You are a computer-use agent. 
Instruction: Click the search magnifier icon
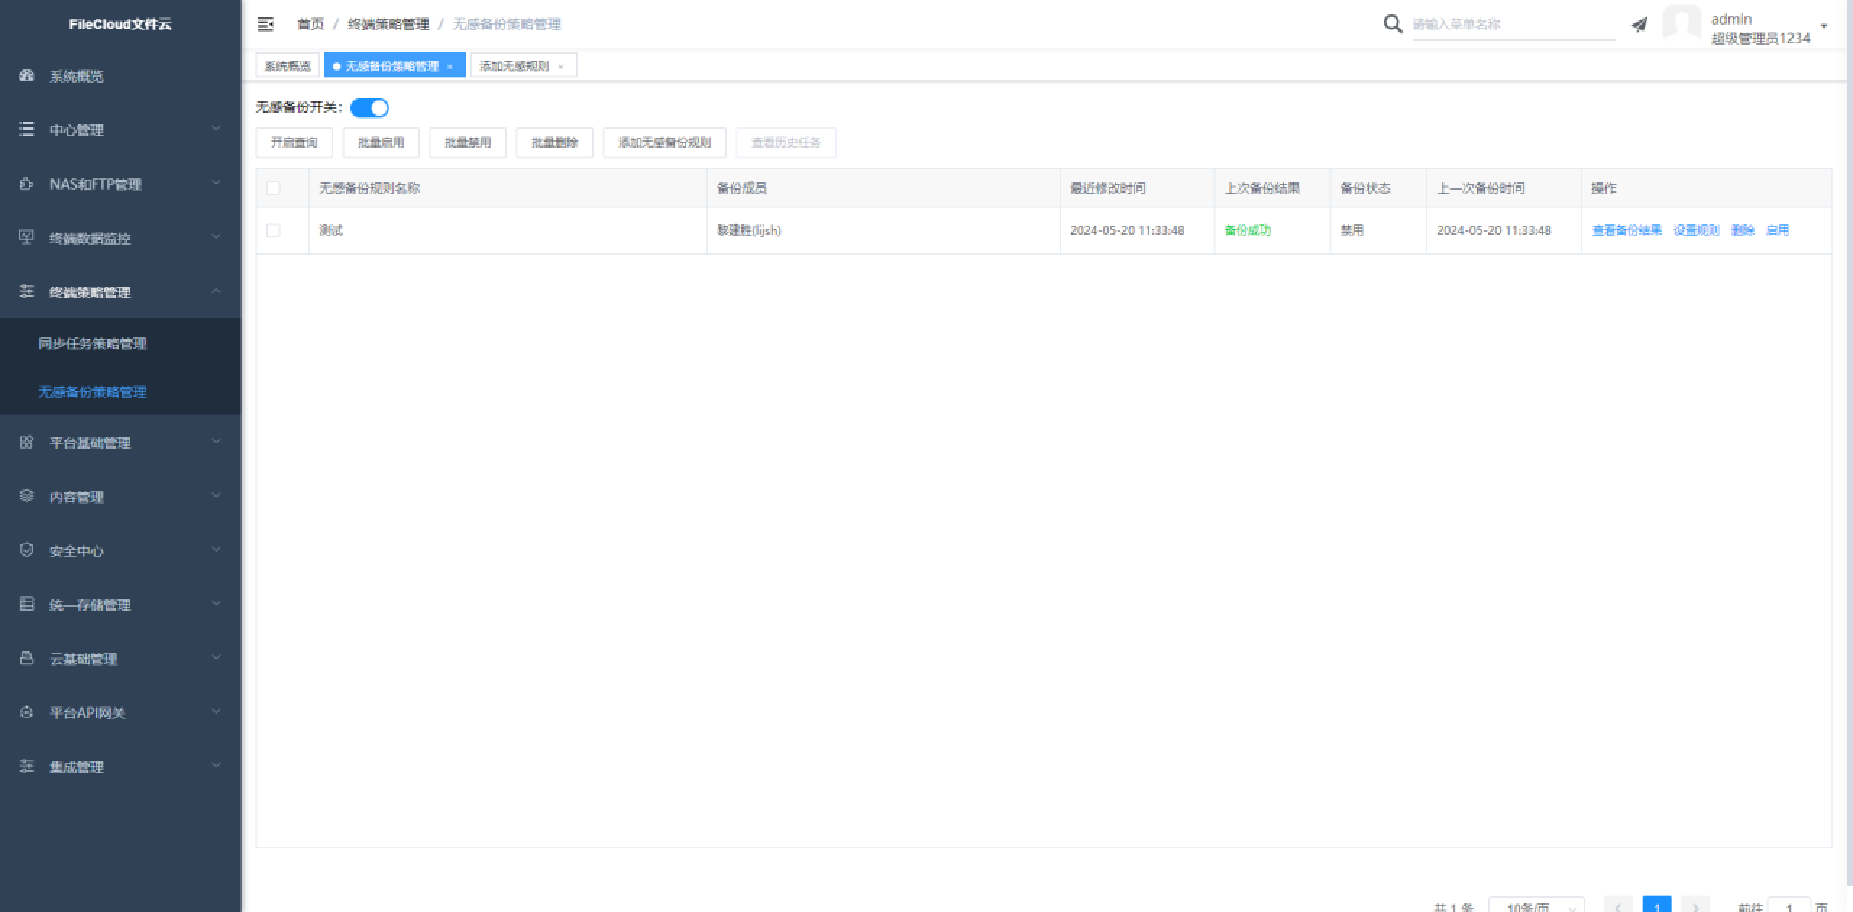1392,24
